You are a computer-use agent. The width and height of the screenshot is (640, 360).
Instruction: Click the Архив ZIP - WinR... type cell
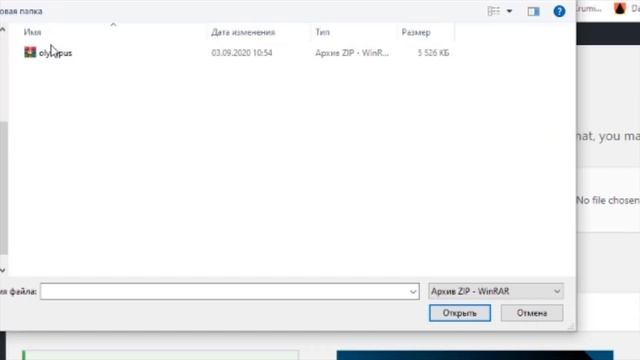tap(352, 53)
